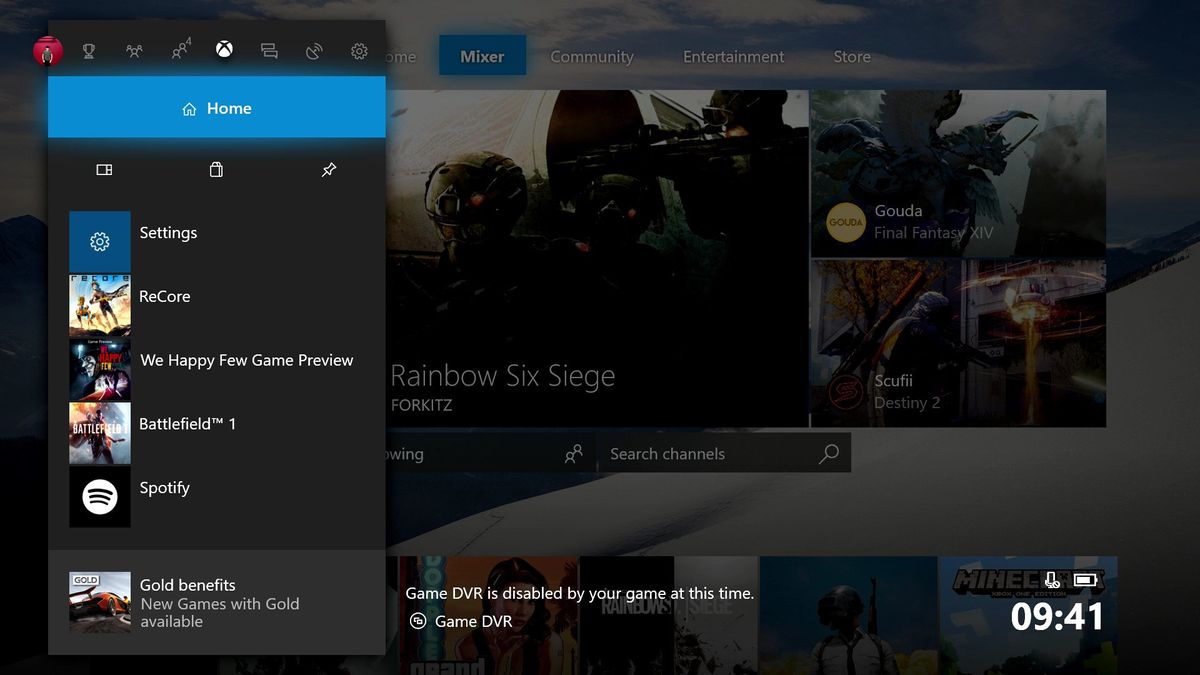Open the pin icon in the guide
Viewport: 1200px width, 675px height.
(329, 170)
